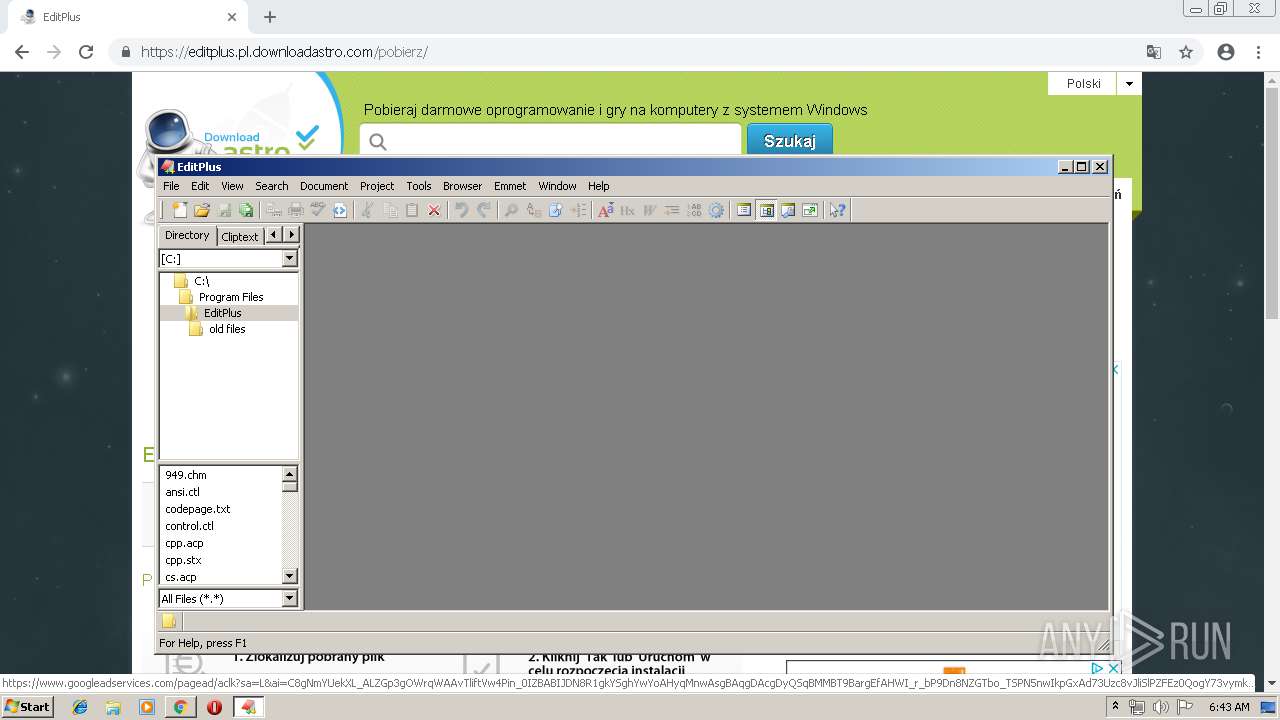
Task: Click the Paste clipboard icon in toolbar
Action: (412, 210)
